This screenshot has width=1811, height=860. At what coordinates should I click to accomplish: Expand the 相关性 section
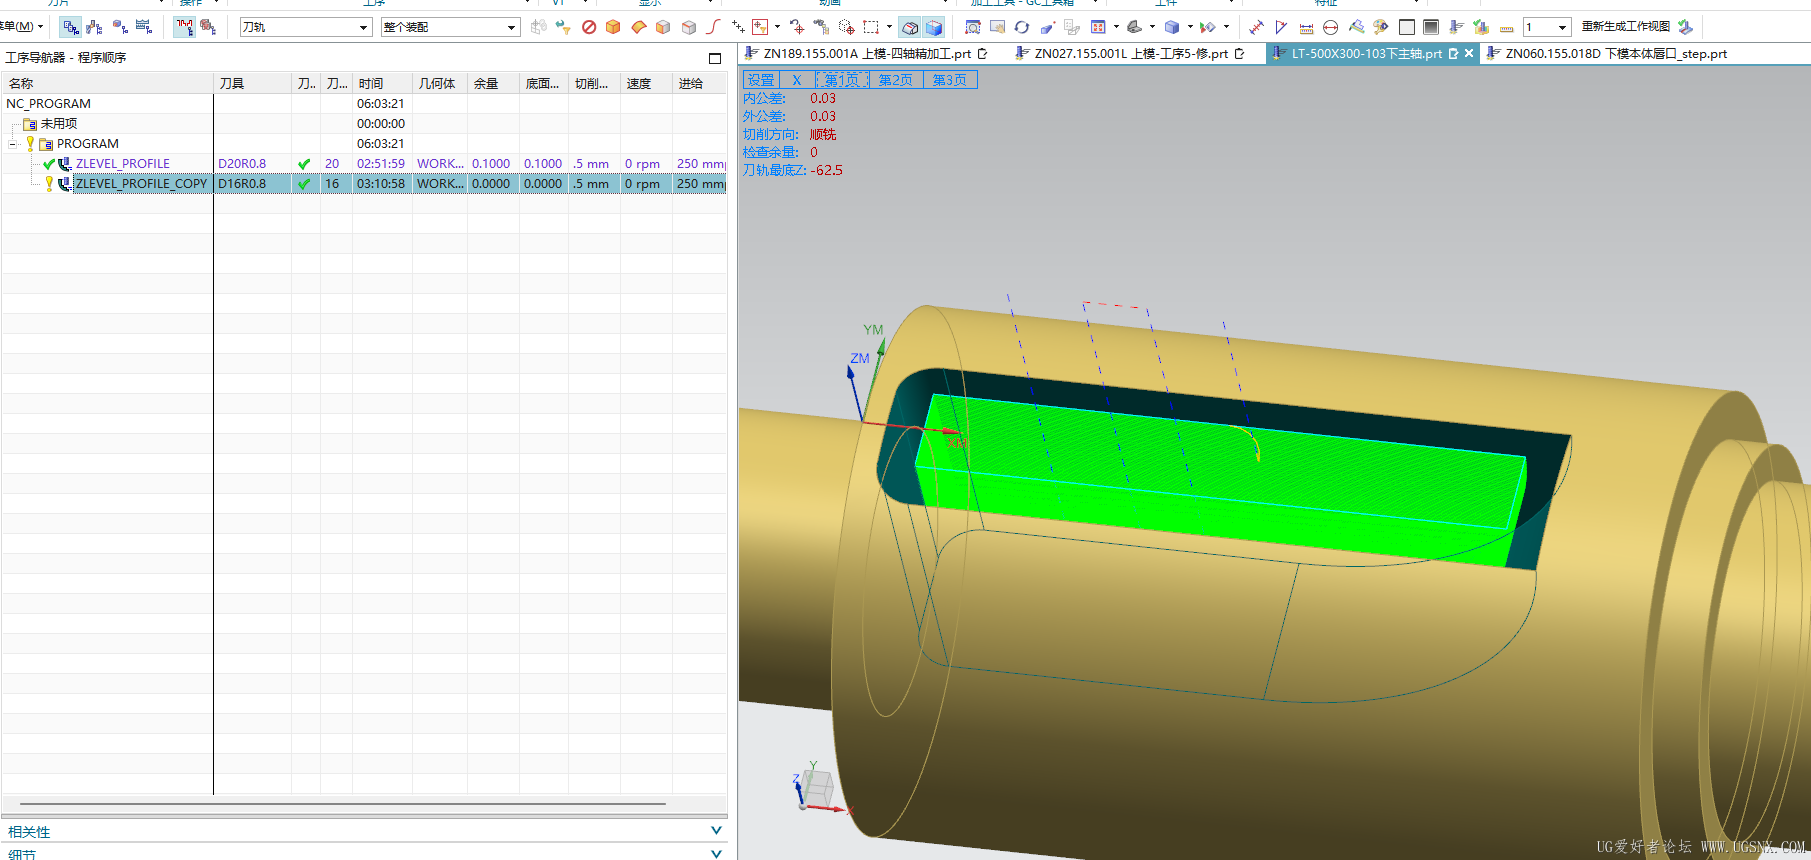(364, 831)
